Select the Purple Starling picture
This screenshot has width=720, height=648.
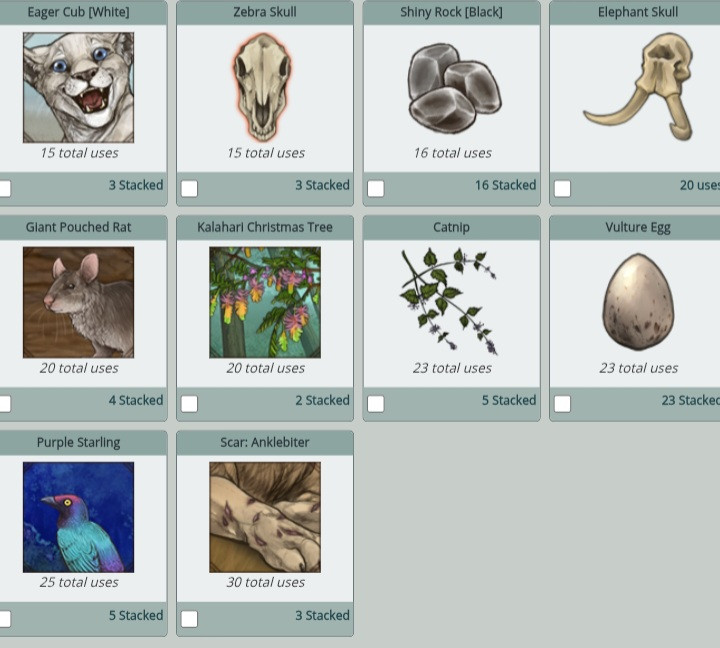(x=79, y=517)
